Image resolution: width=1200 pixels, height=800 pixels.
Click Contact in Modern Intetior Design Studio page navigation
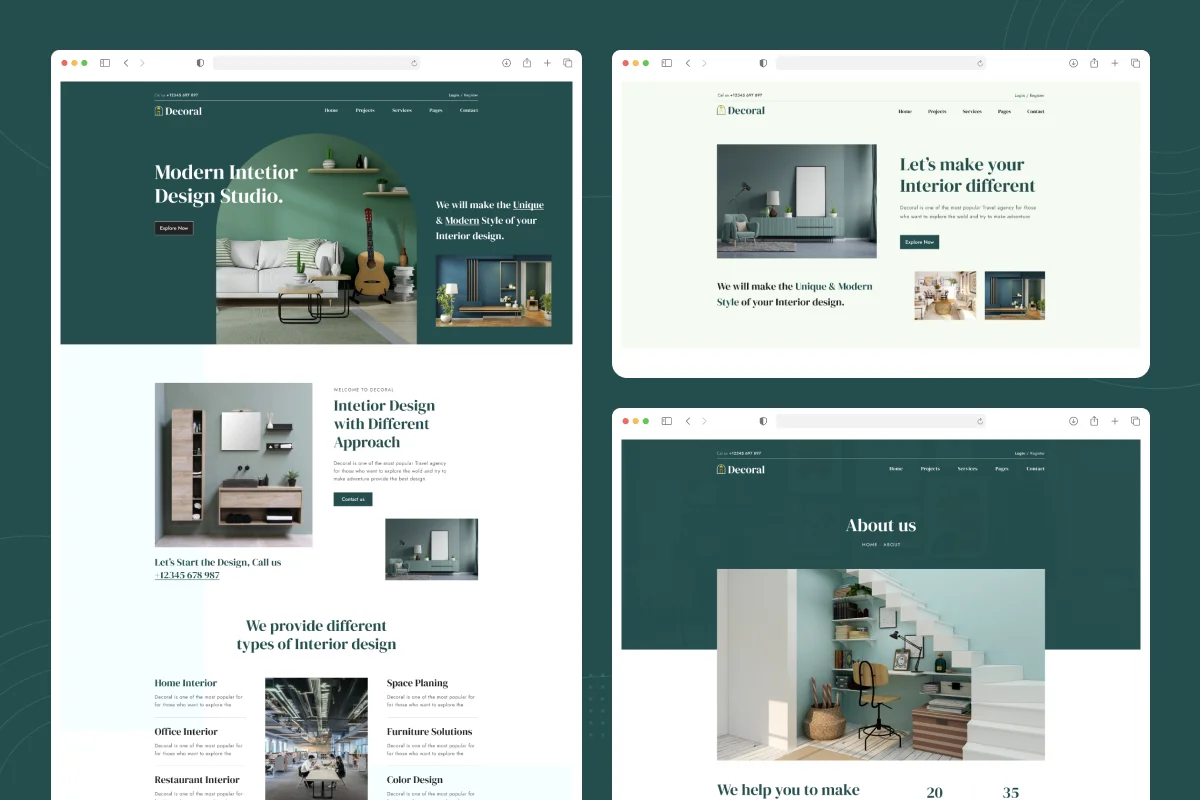[468, 110]
